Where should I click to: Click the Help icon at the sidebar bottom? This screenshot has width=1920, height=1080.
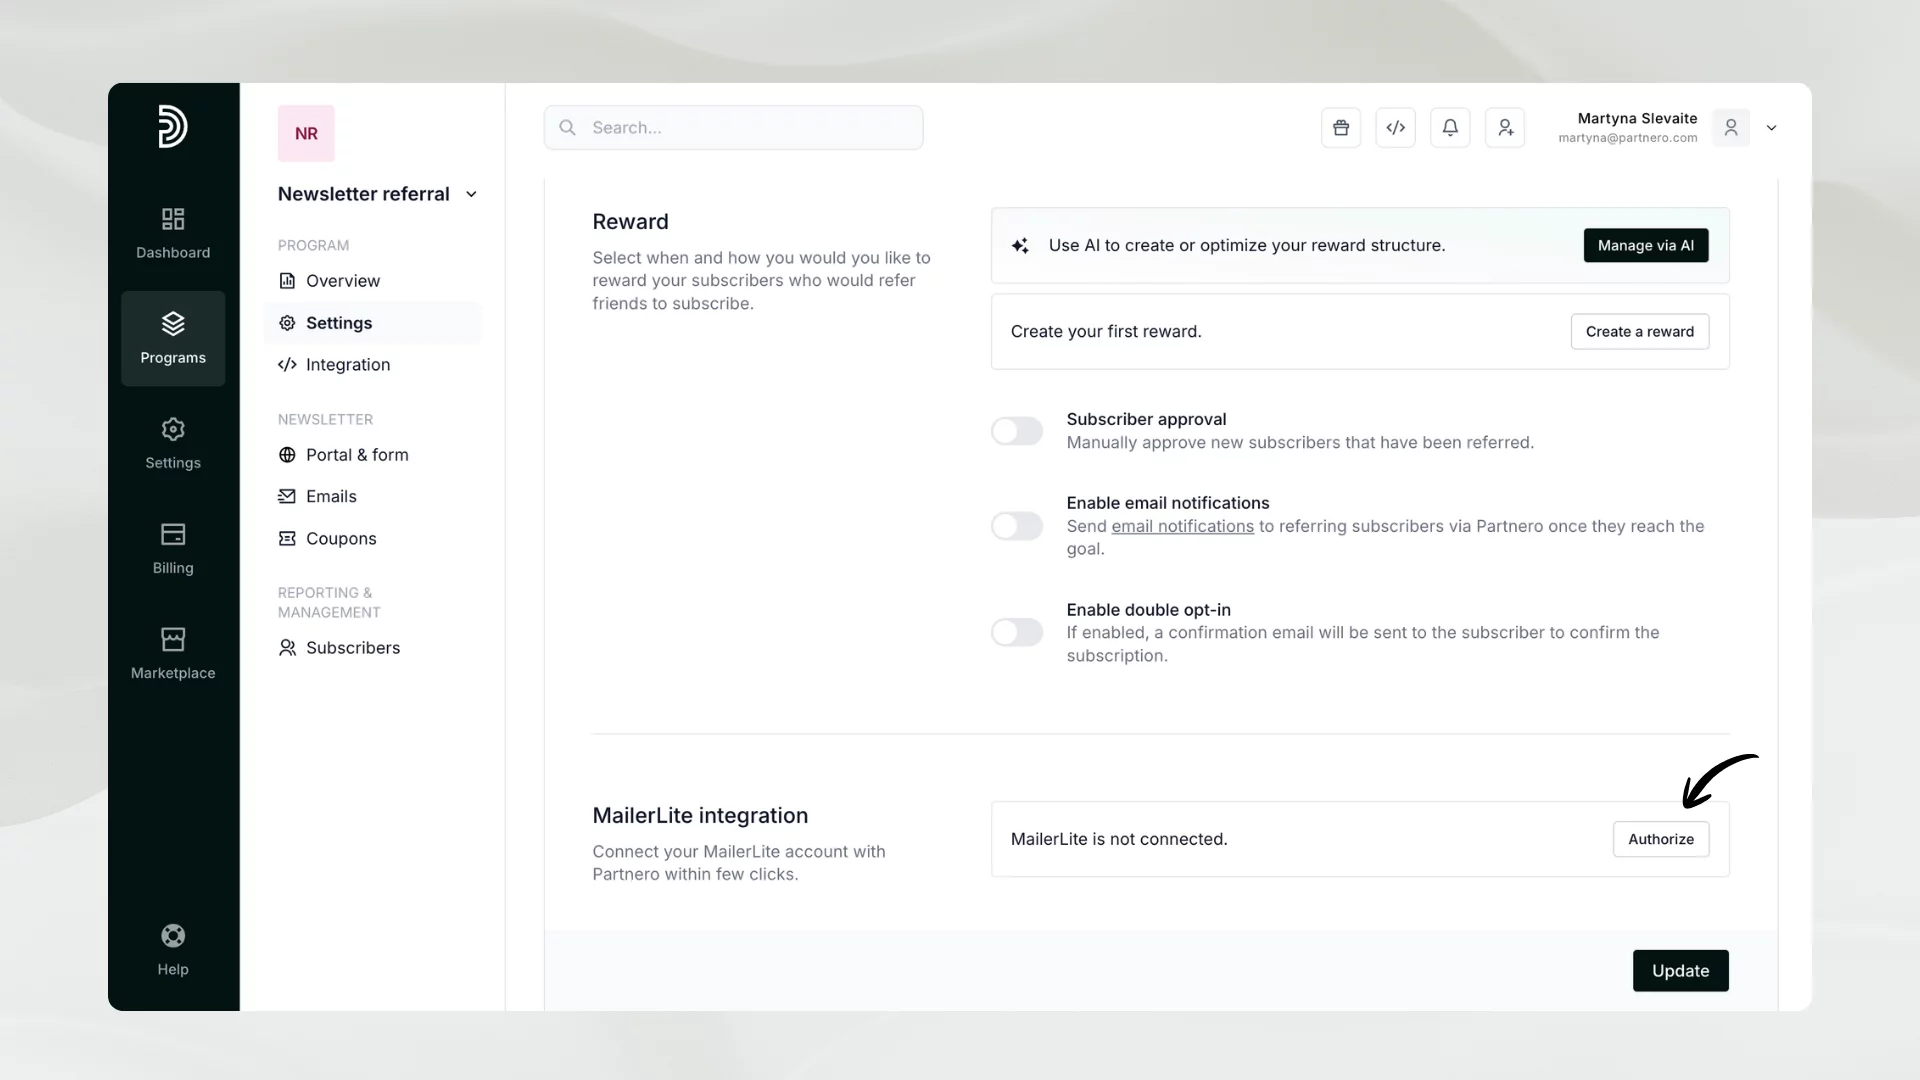pos(172,948)
